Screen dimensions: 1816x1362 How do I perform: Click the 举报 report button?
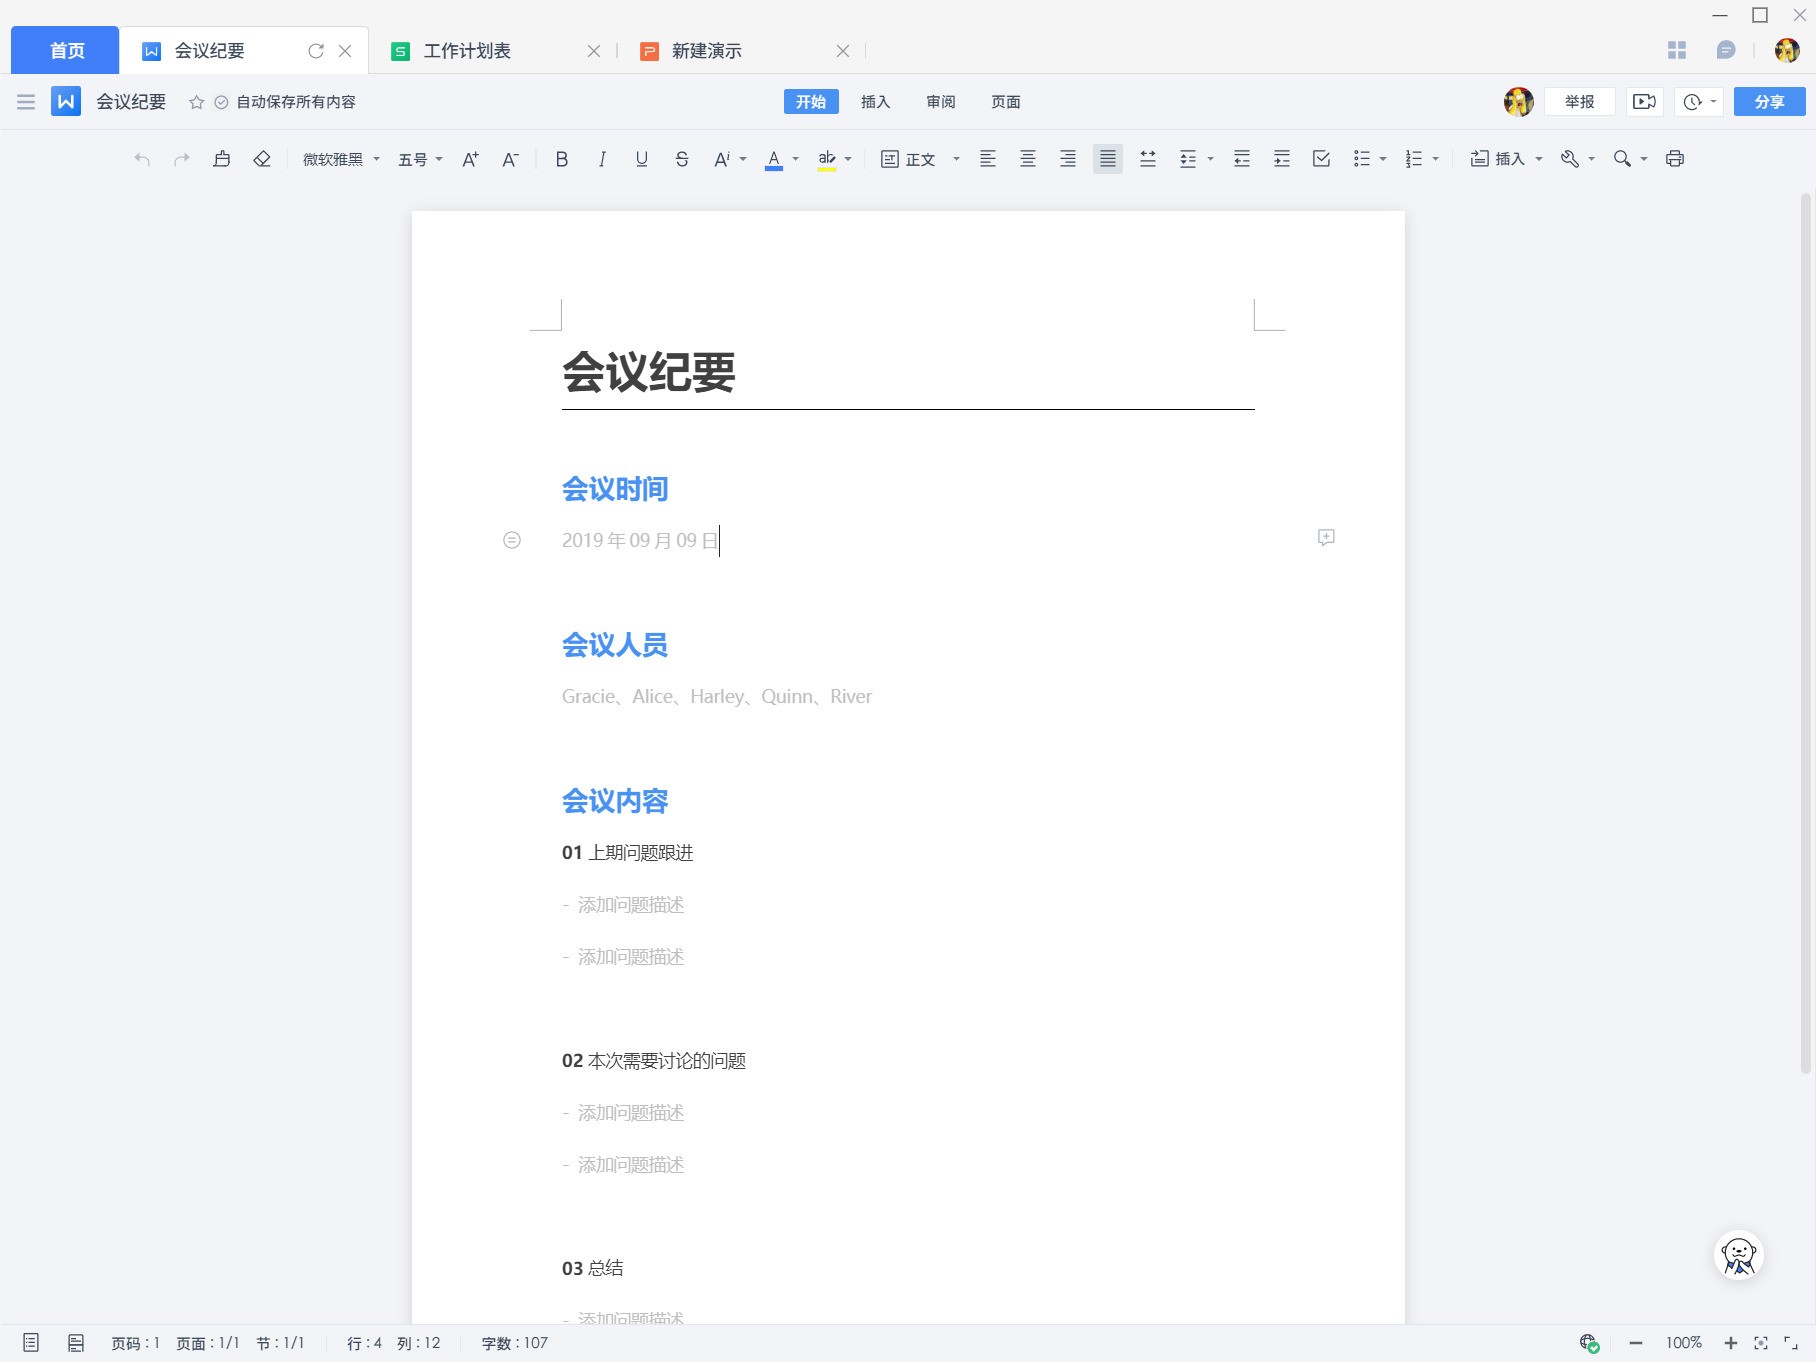click(1580, 102)
